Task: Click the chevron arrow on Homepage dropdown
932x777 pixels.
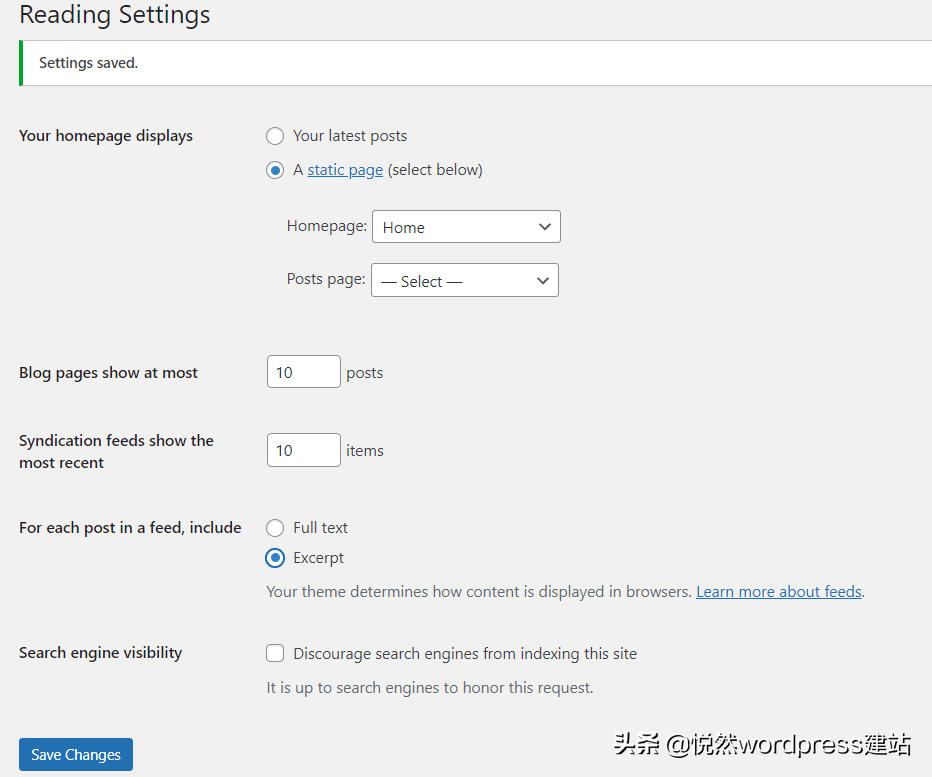Action: click(x=544, y=227)
